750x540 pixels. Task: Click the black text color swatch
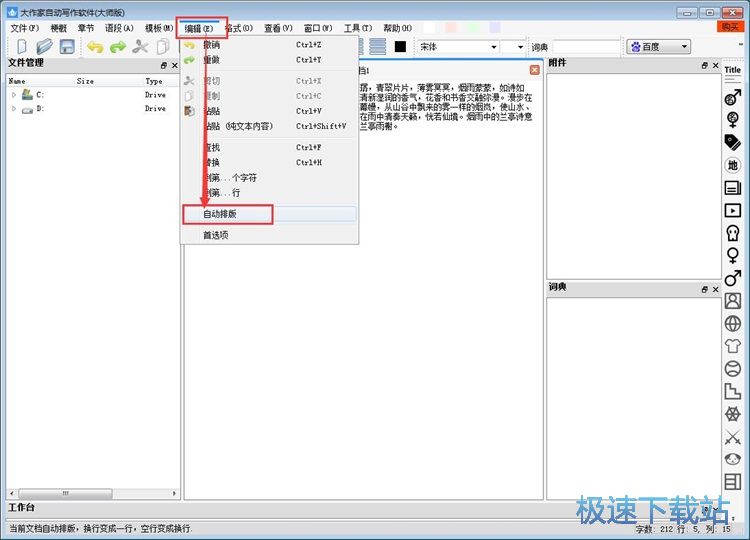400,46
